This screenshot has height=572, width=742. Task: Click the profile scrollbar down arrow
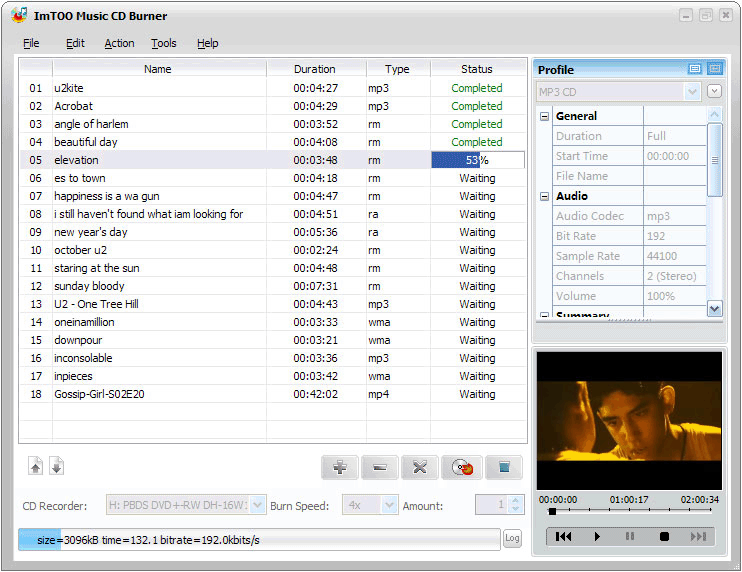pos(715,309)
